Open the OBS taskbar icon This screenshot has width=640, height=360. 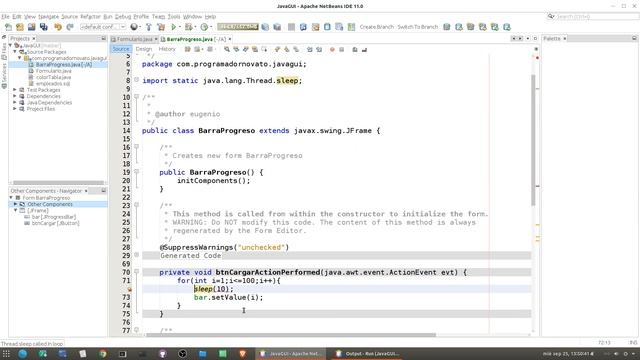click(x=182, y=354)
